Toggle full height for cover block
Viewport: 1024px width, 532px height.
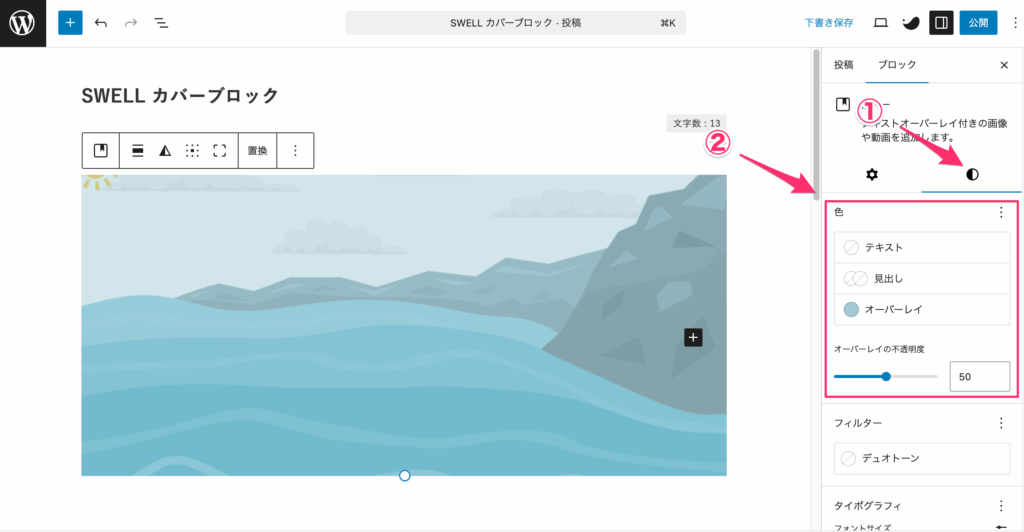220,151
